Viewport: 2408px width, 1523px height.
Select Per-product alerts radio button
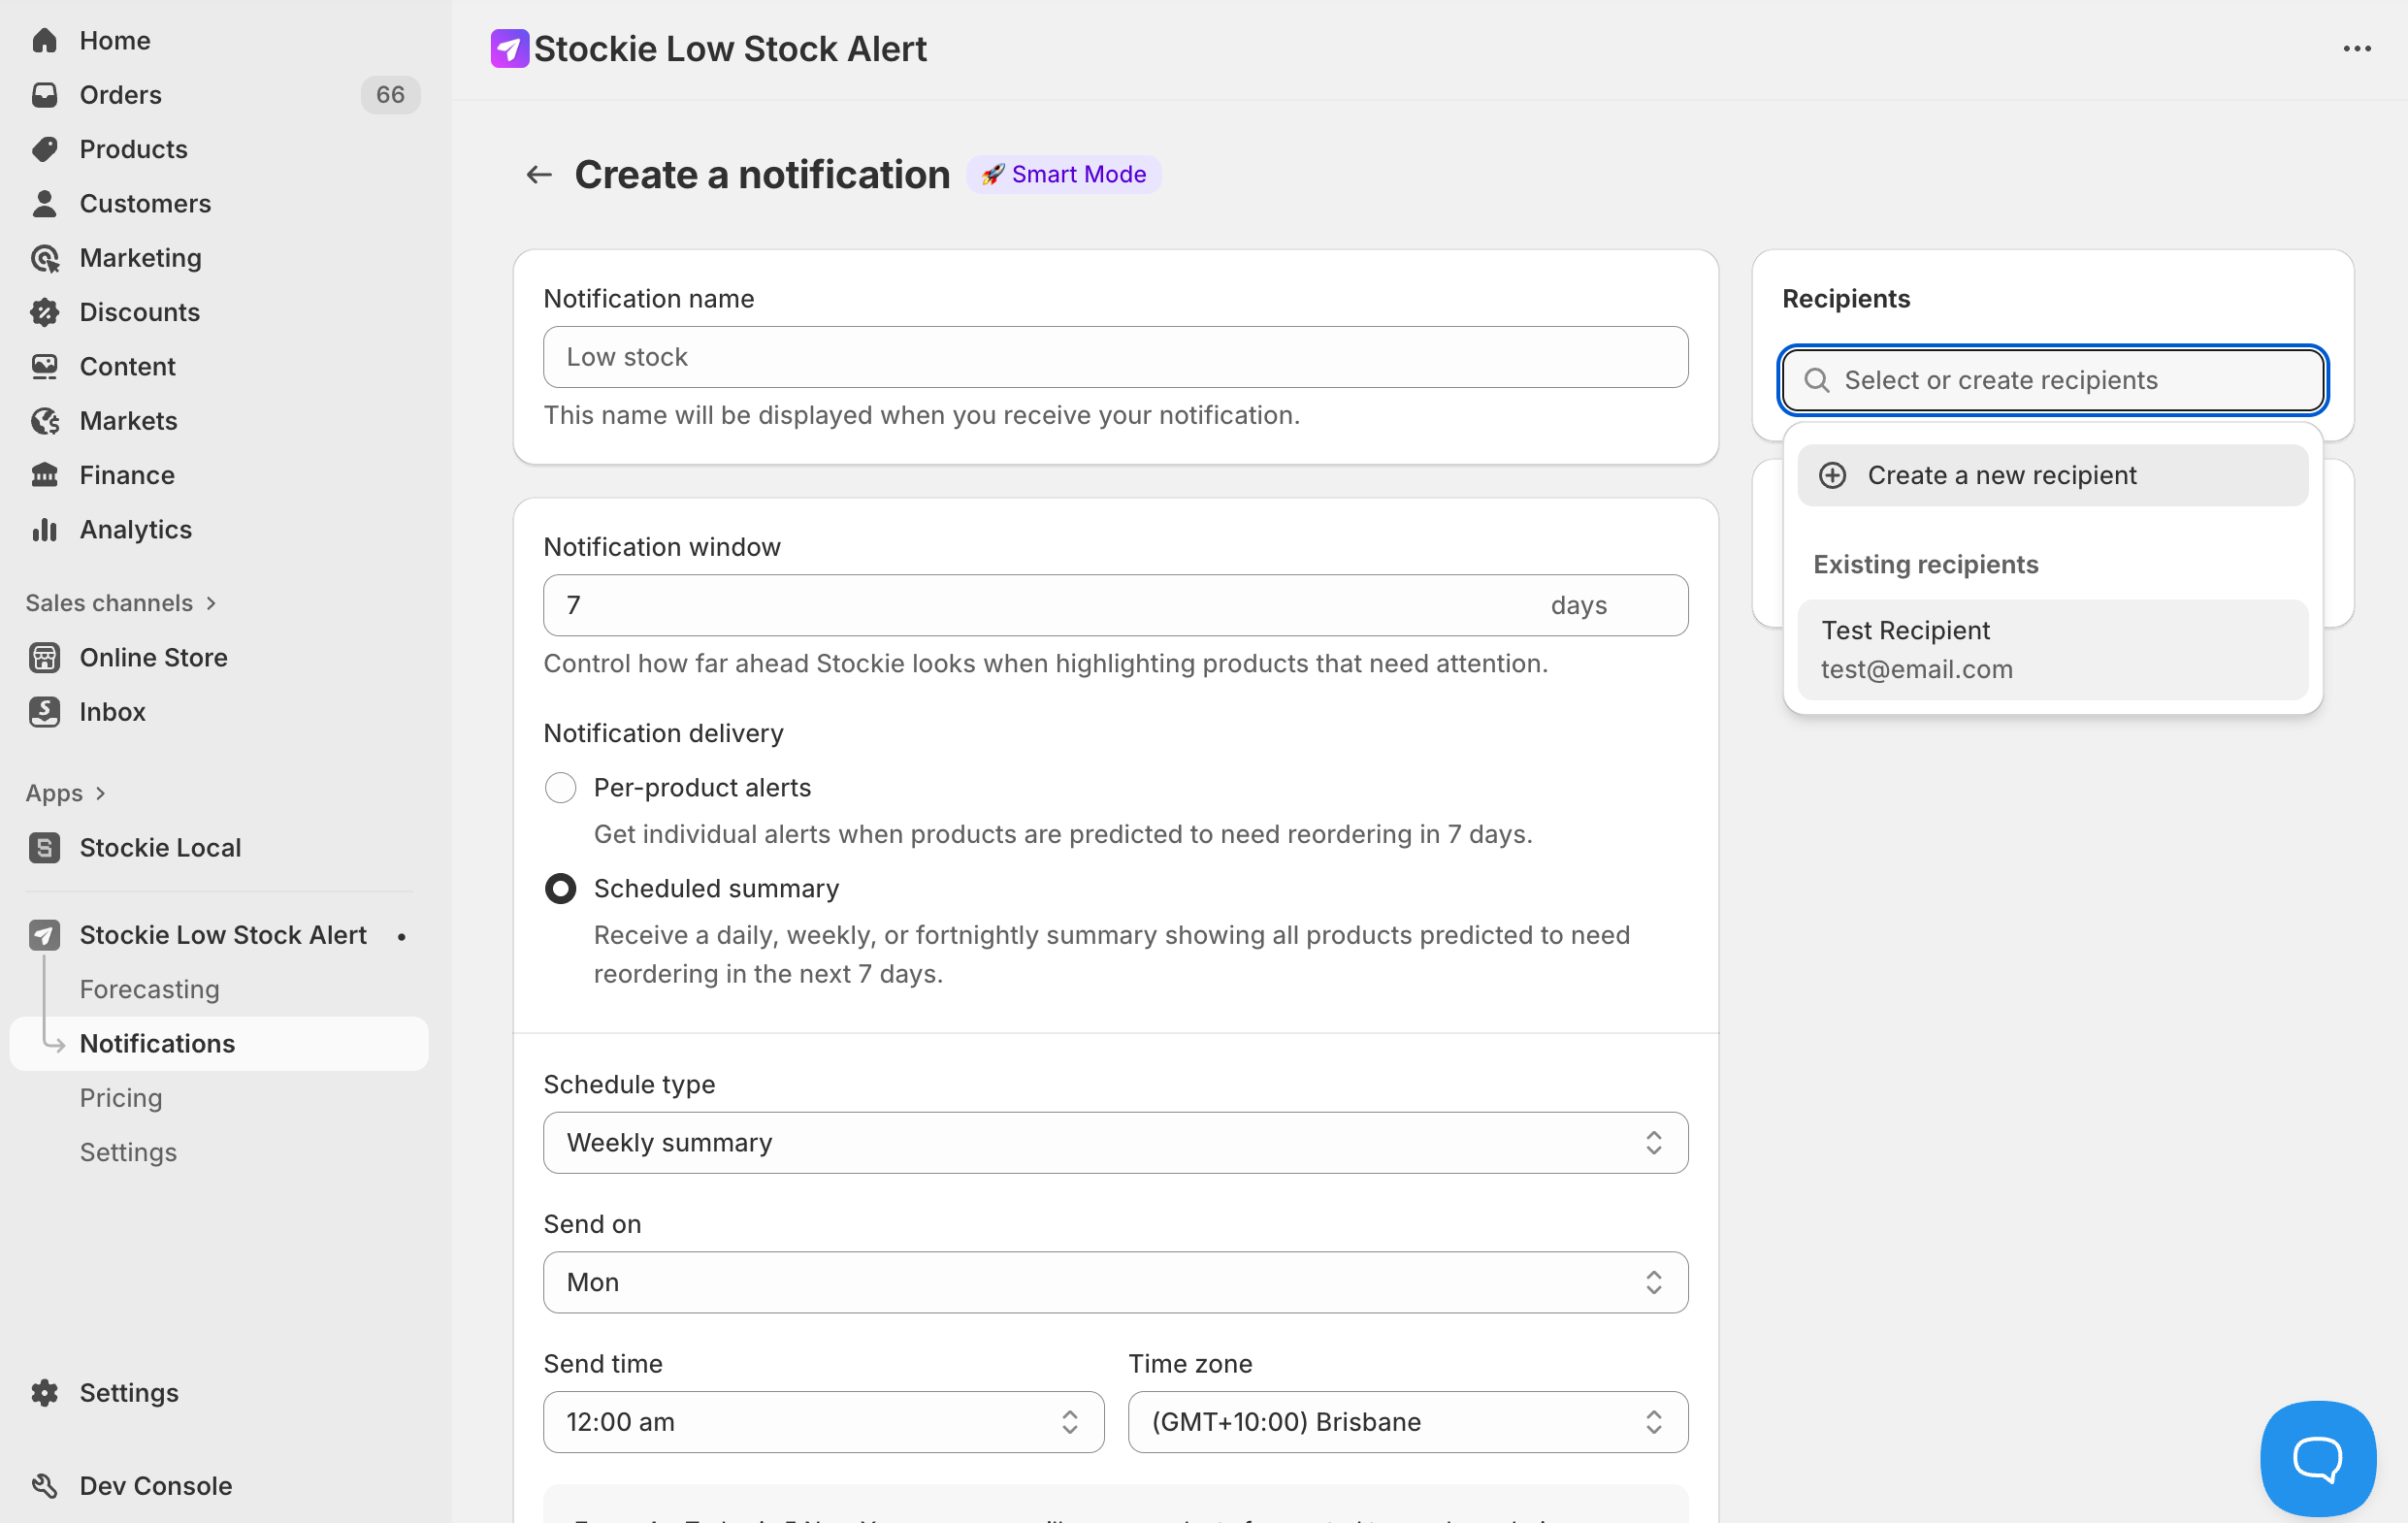[560, 787]
